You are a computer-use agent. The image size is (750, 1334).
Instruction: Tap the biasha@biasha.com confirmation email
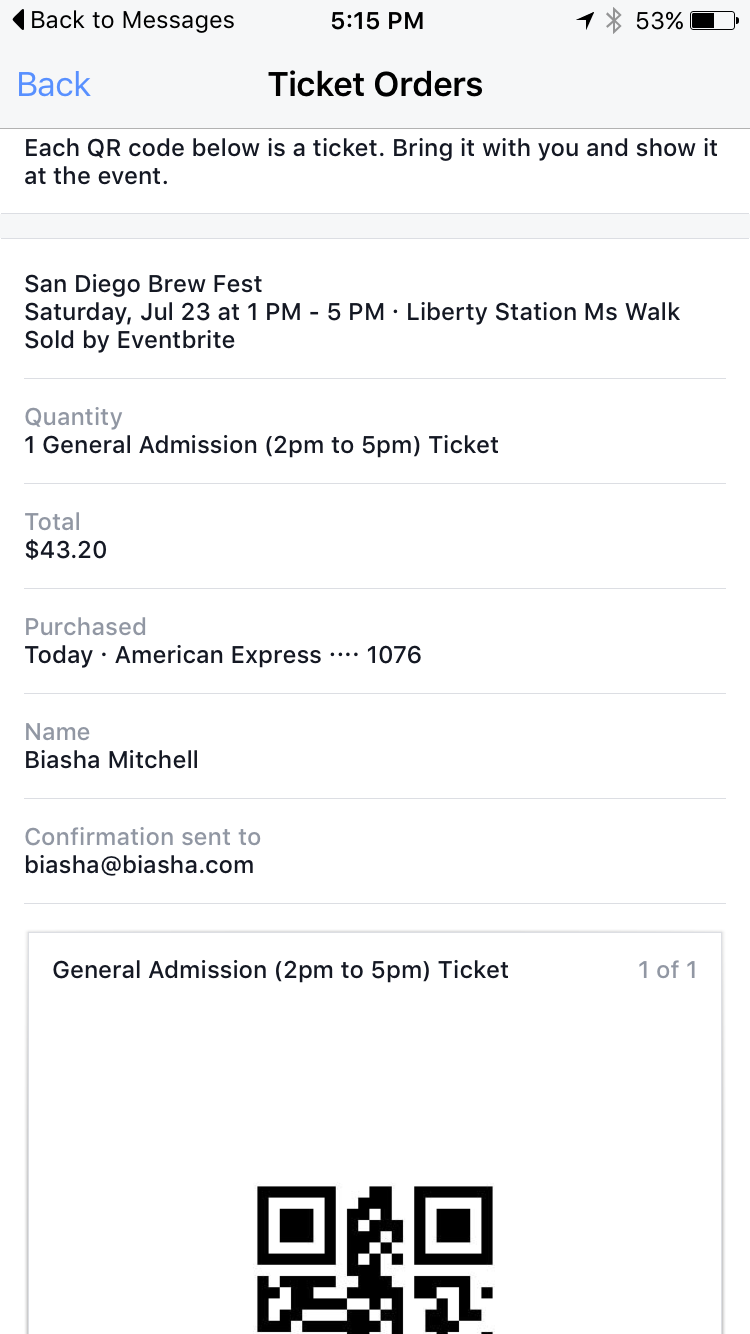[x=139, y=865]
